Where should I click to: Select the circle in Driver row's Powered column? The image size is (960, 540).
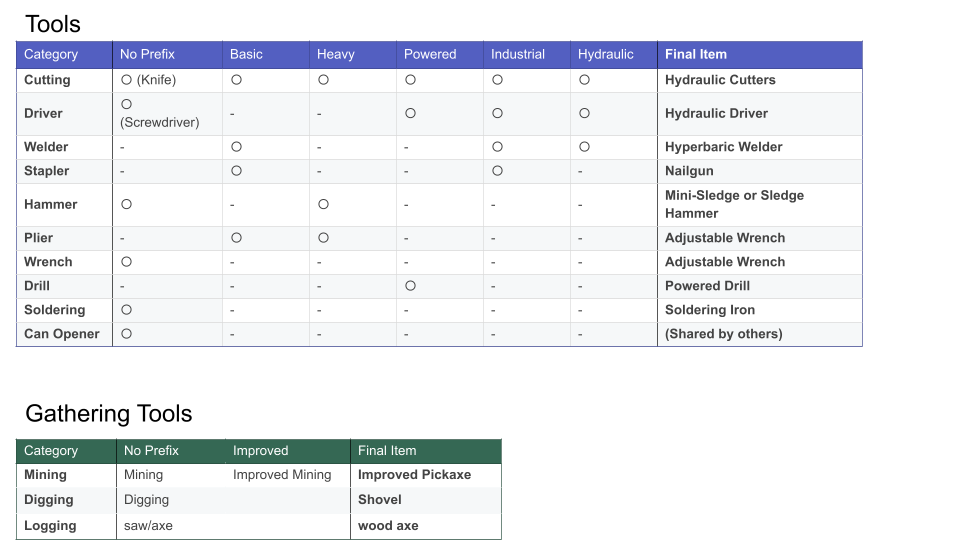click(410, 114)
